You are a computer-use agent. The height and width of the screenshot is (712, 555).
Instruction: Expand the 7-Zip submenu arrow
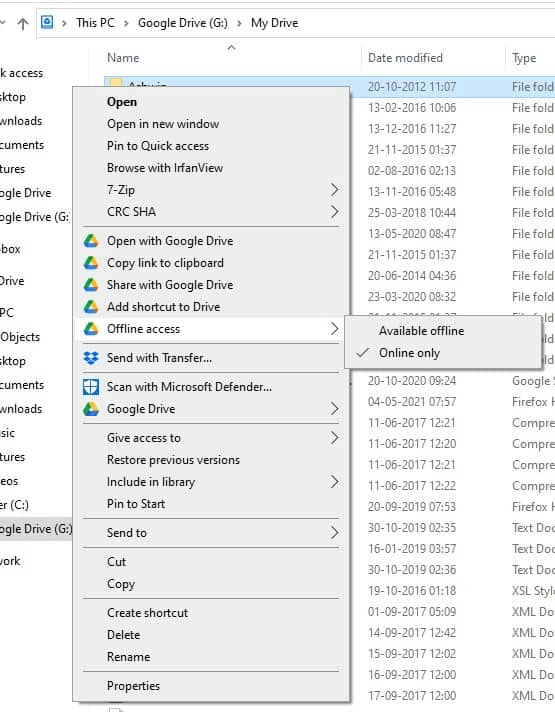(x=334, y=190)
